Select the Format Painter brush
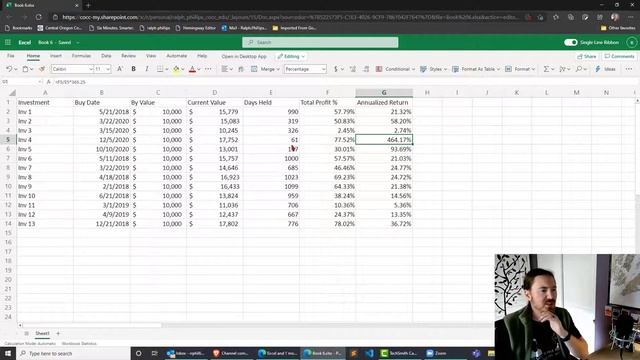The image size is (640, 360). point(42,69)
